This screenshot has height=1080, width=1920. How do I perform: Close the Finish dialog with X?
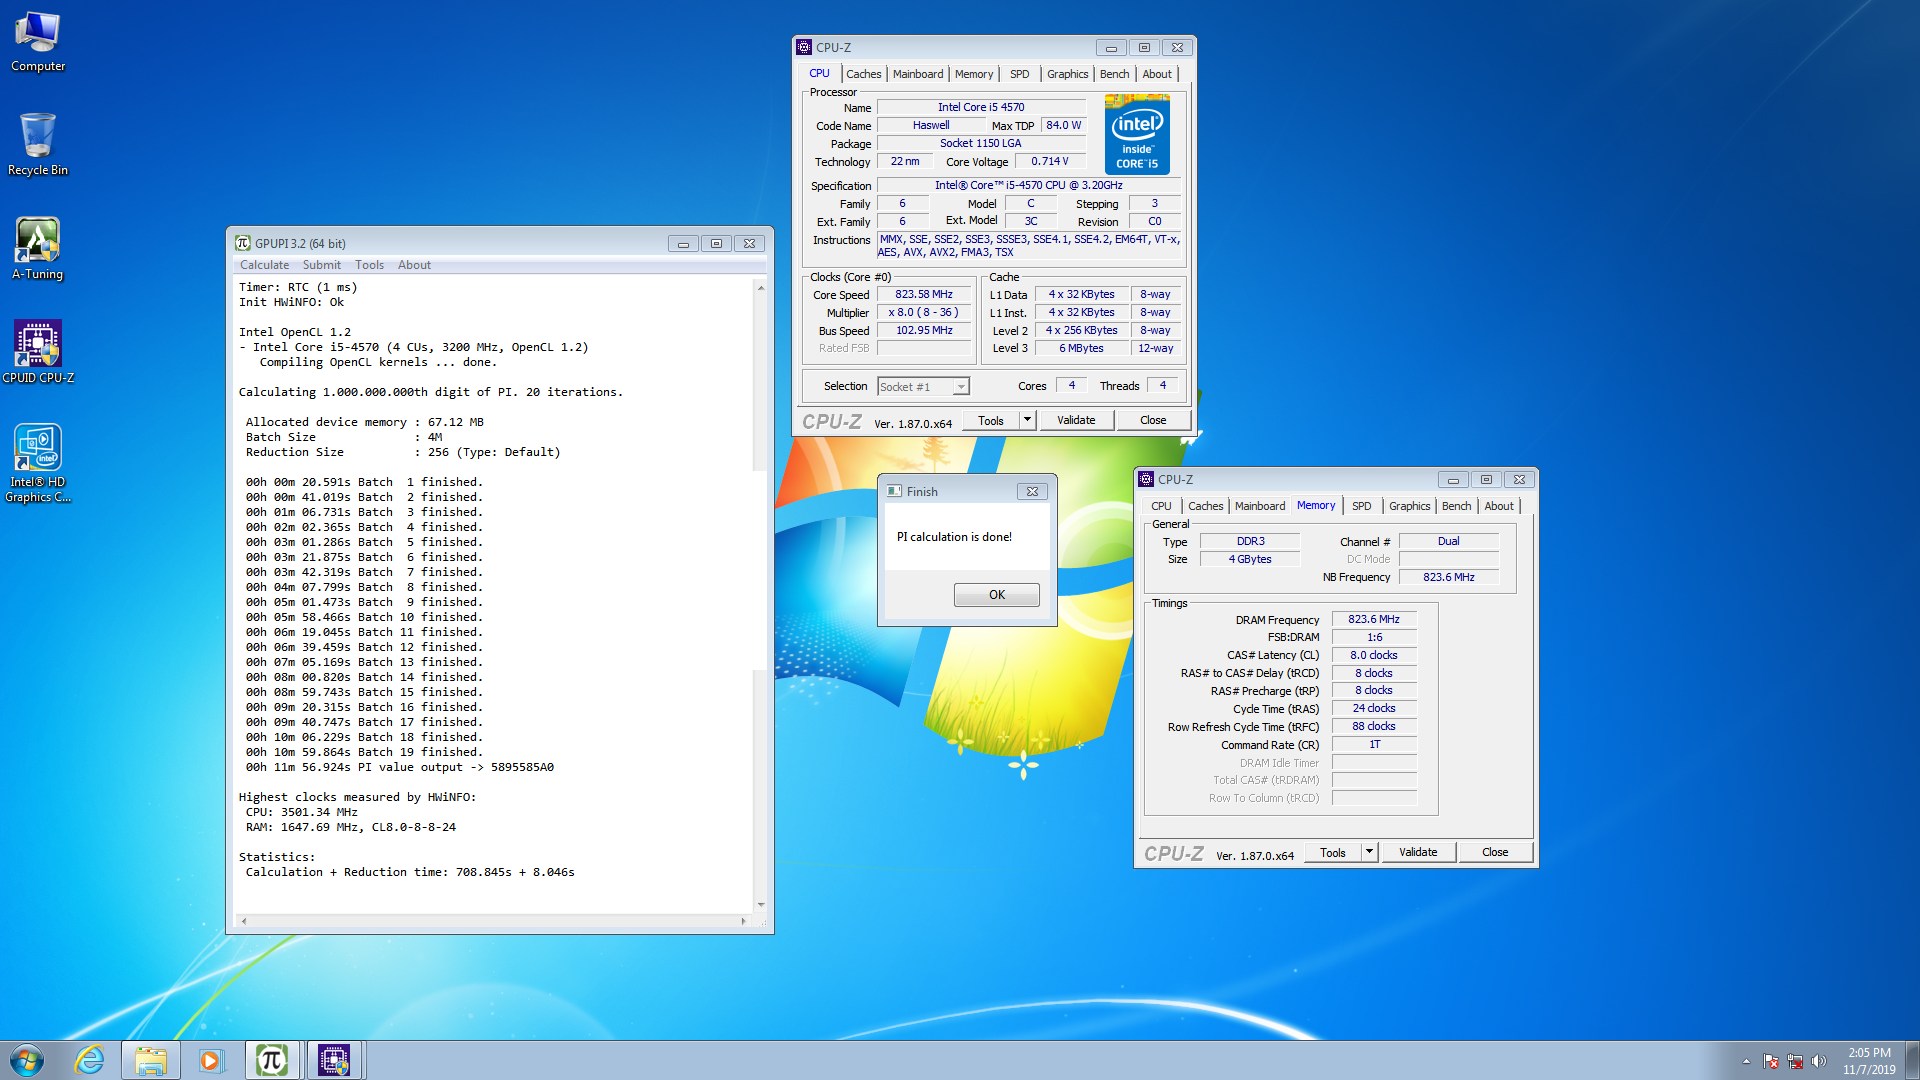point(1033,491)
